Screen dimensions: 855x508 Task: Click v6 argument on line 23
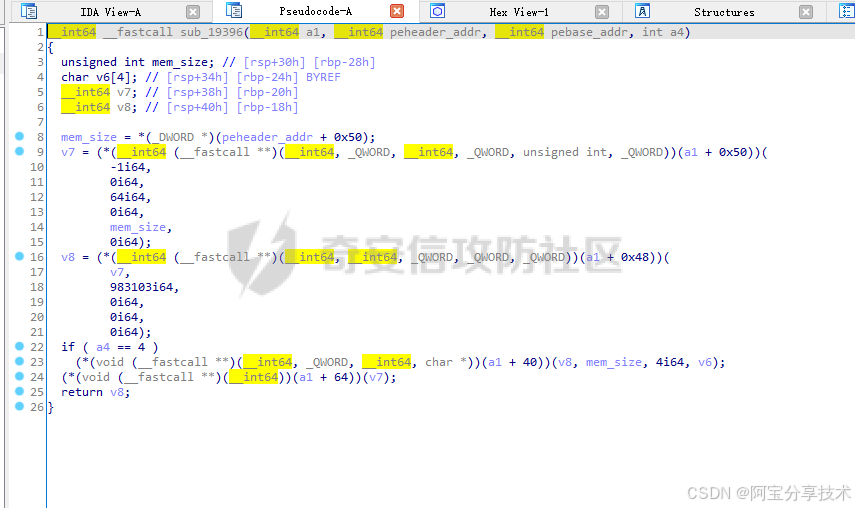point(705,362)
